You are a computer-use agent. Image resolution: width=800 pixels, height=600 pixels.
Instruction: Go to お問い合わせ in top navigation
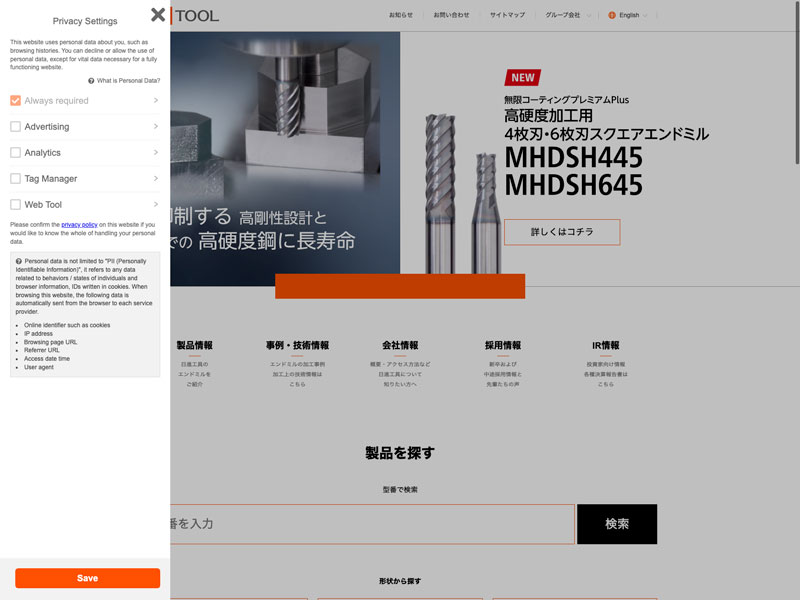click(451, 15)
